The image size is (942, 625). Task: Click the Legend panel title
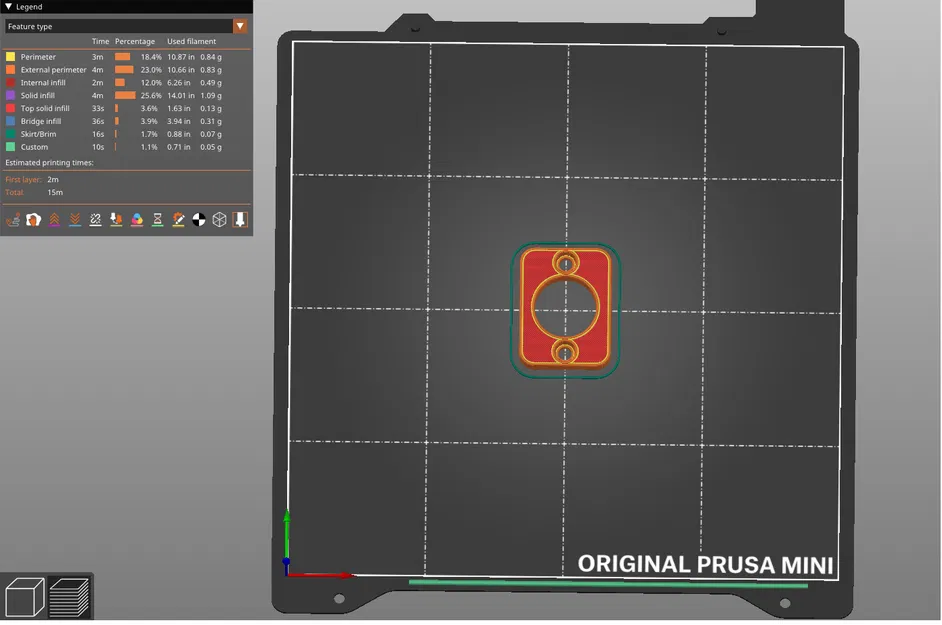tap(29, 7)
